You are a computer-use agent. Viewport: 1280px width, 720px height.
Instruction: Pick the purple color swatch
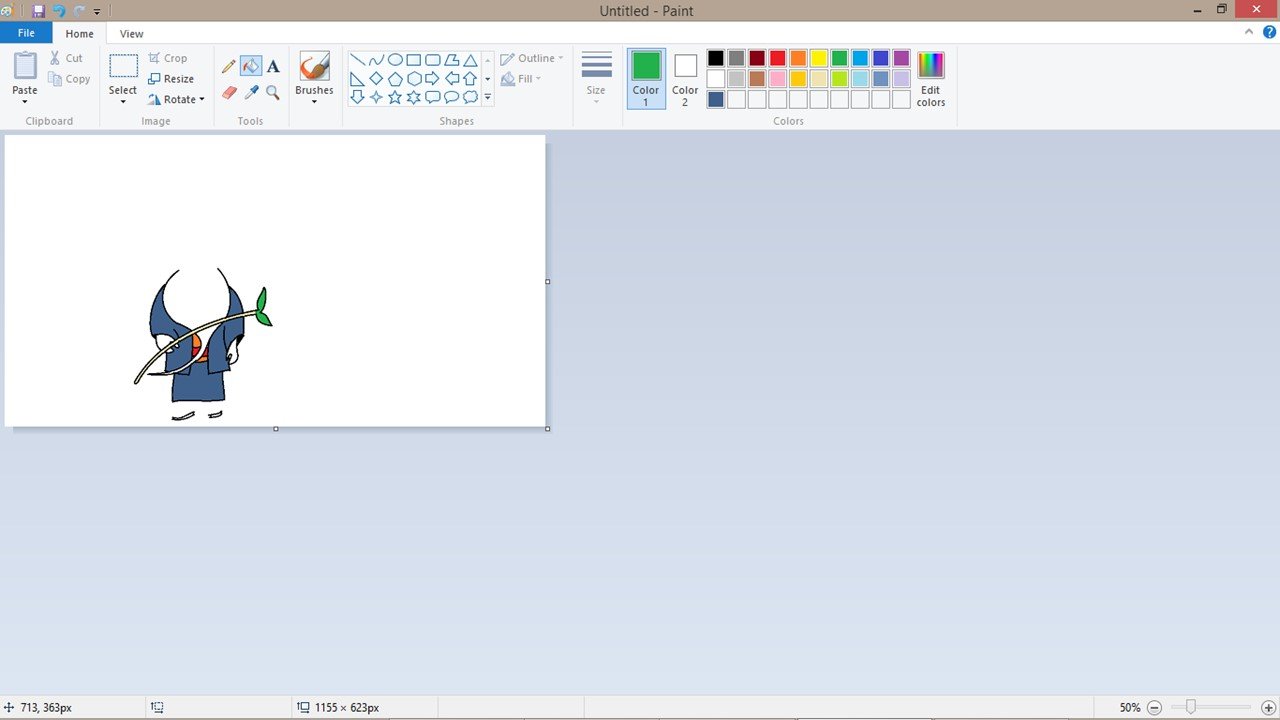(x=901, y=58)
